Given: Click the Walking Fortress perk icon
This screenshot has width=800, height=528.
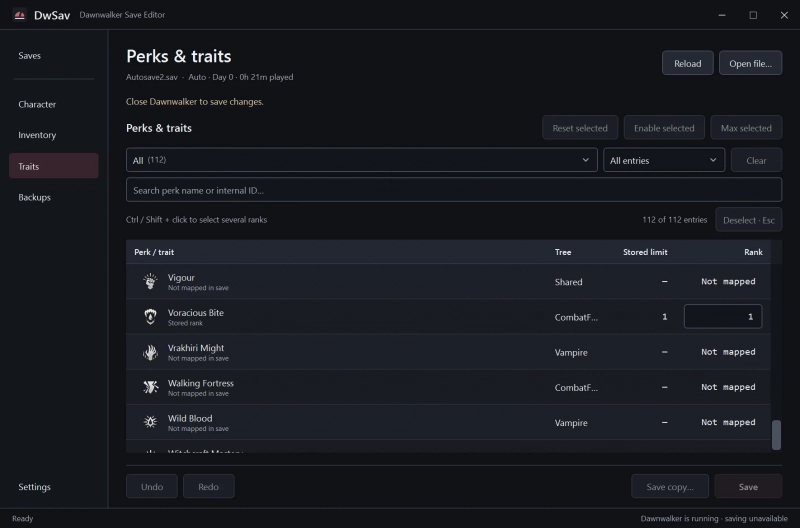Looking at the screenshot, I should [150, 387].
